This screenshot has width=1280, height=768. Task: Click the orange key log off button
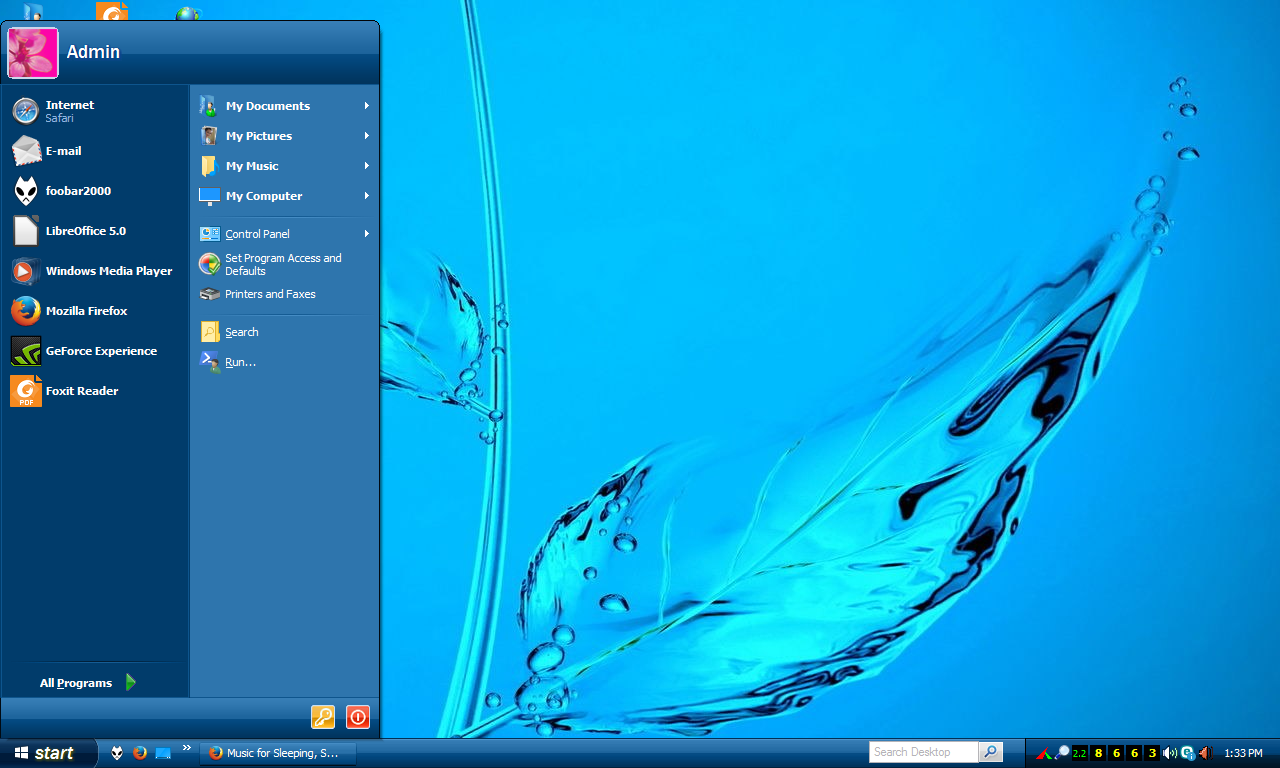pos(322,717)
